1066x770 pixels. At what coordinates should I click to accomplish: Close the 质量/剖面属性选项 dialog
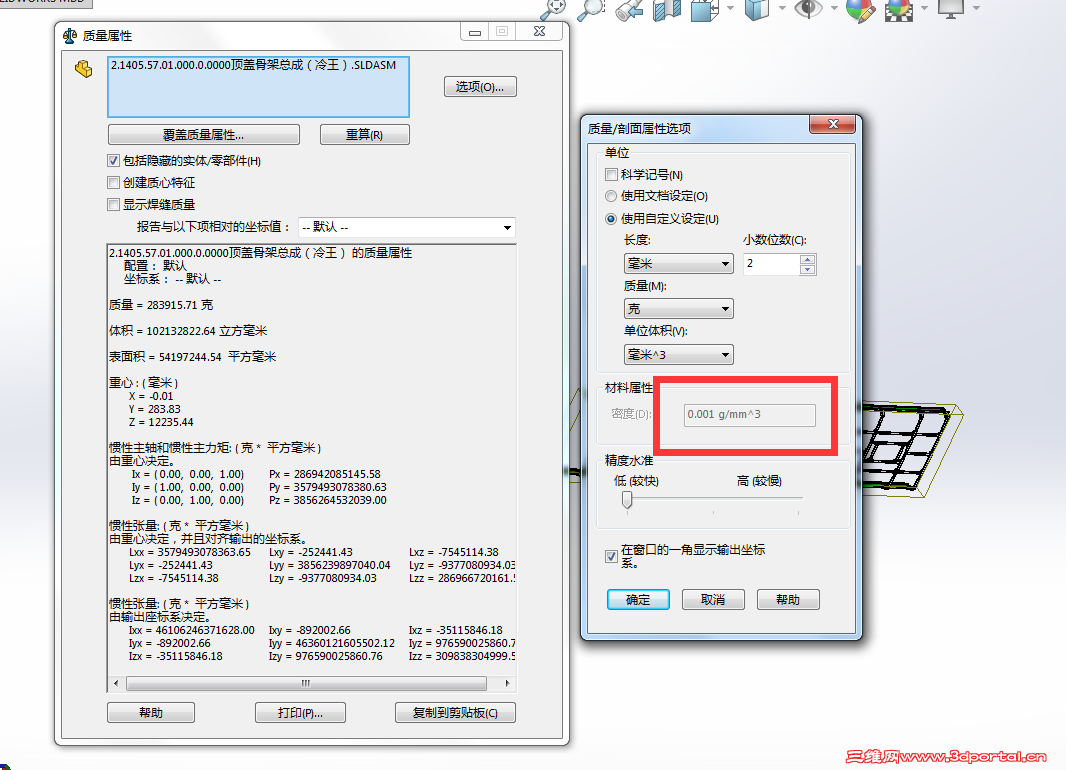(833, 124)
